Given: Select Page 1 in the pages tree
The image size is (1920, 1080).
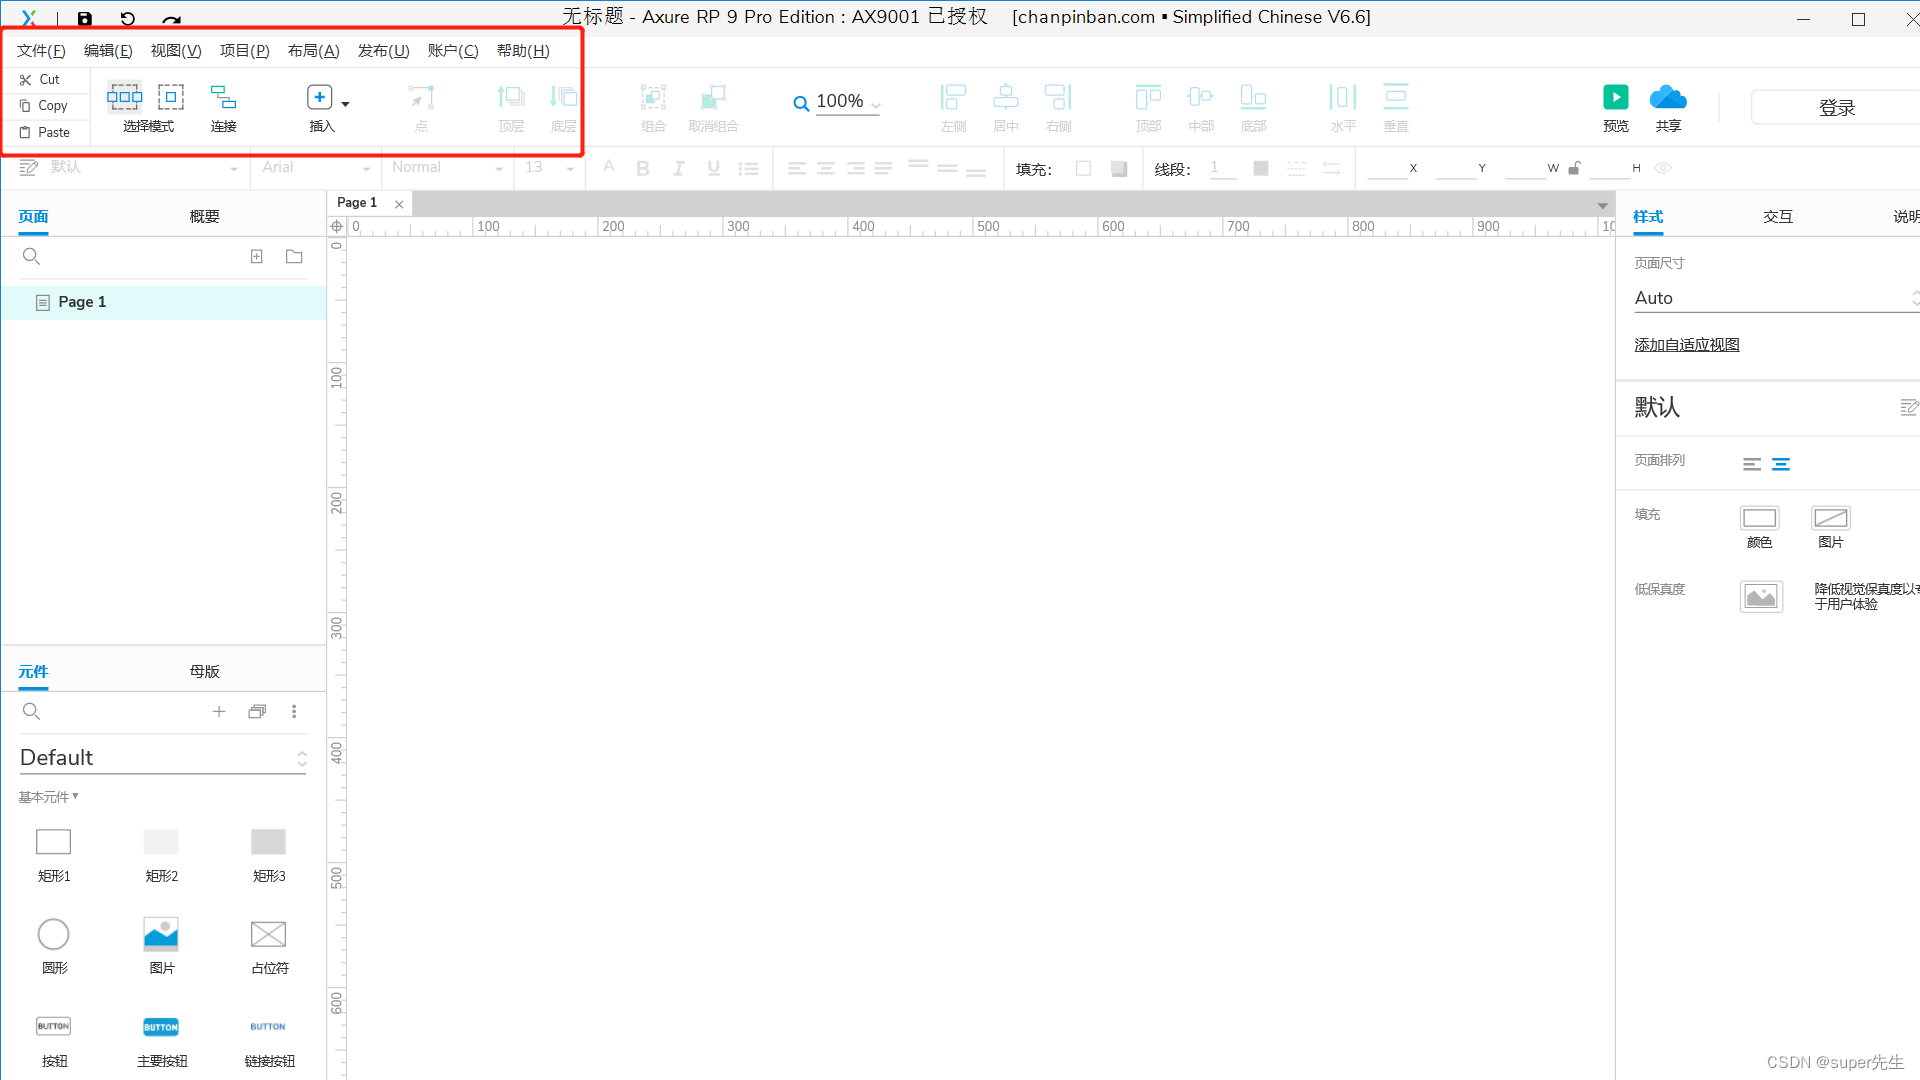Looking at the screenshot, I should click(82, 302).
